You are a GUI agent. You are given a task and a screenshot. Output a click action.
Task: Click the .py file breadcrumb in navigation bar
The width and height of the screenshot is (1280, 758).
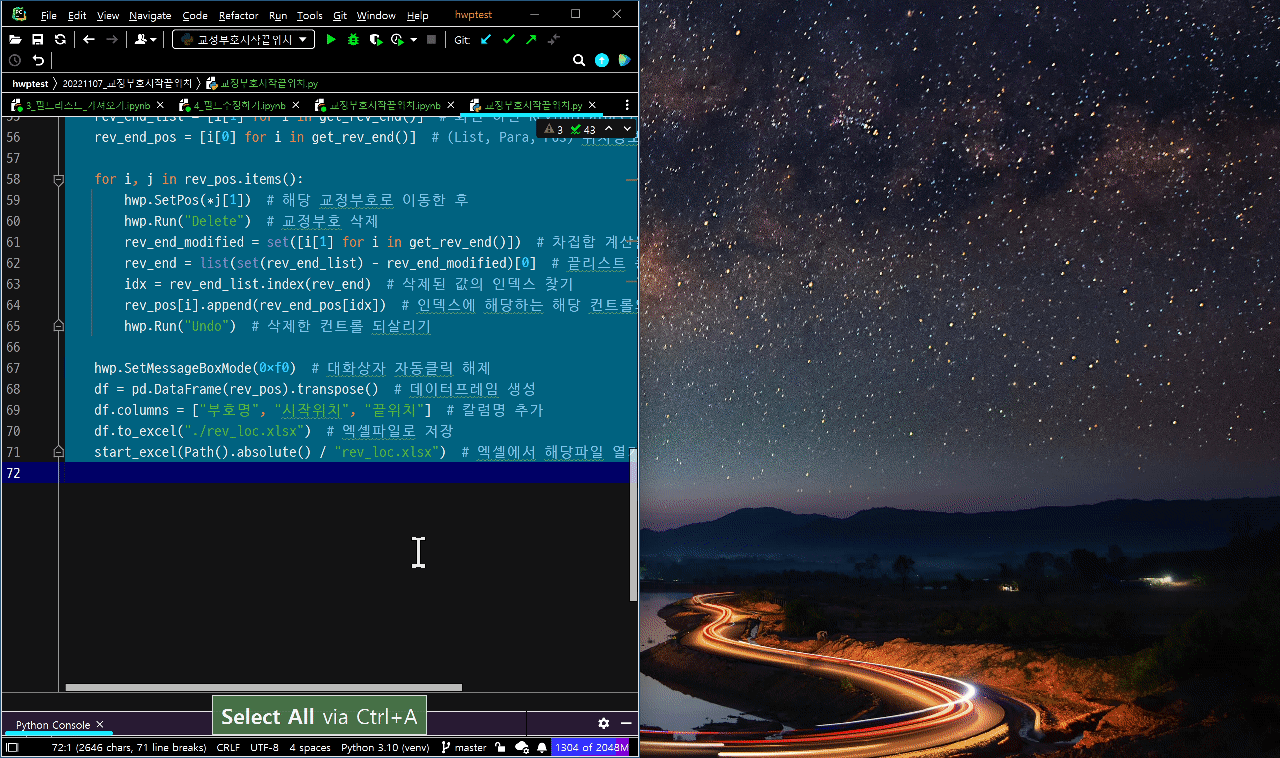[x=261, y=83]
